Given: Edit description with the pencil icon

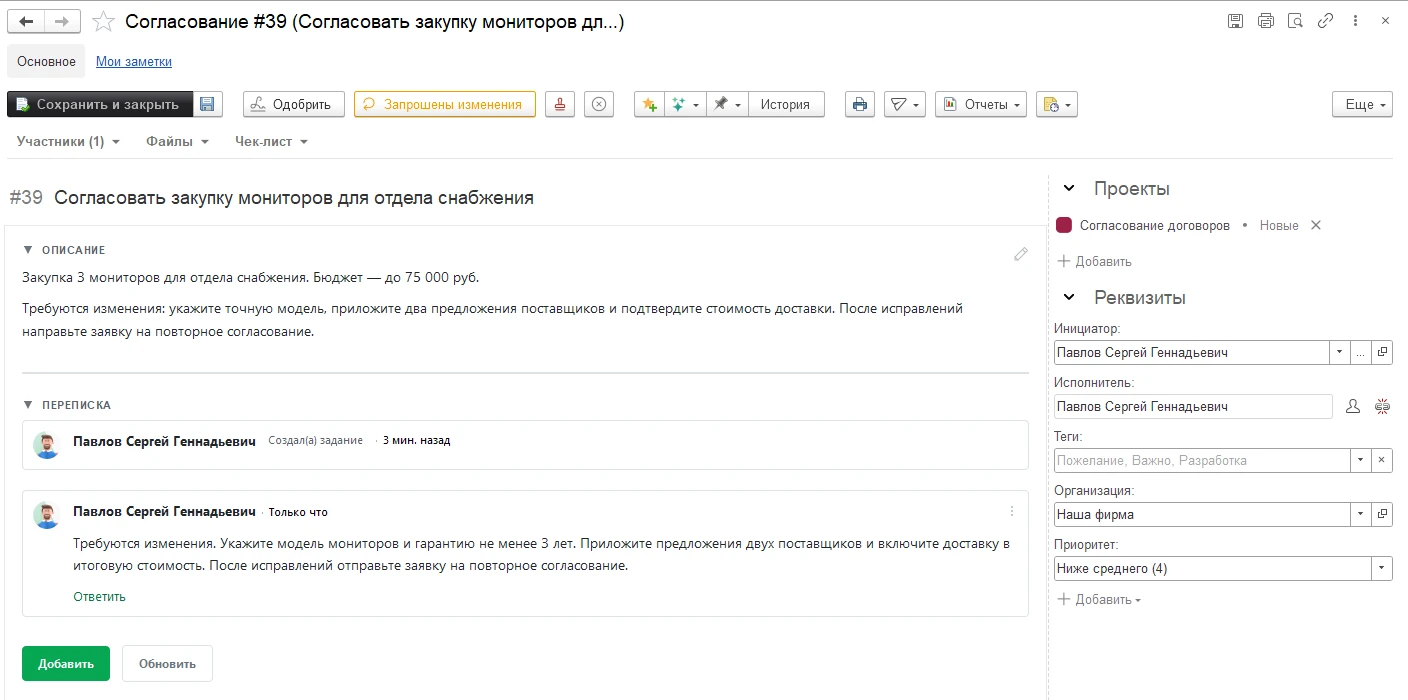Looking at the screenshot, I should (x=1020, y=254).
